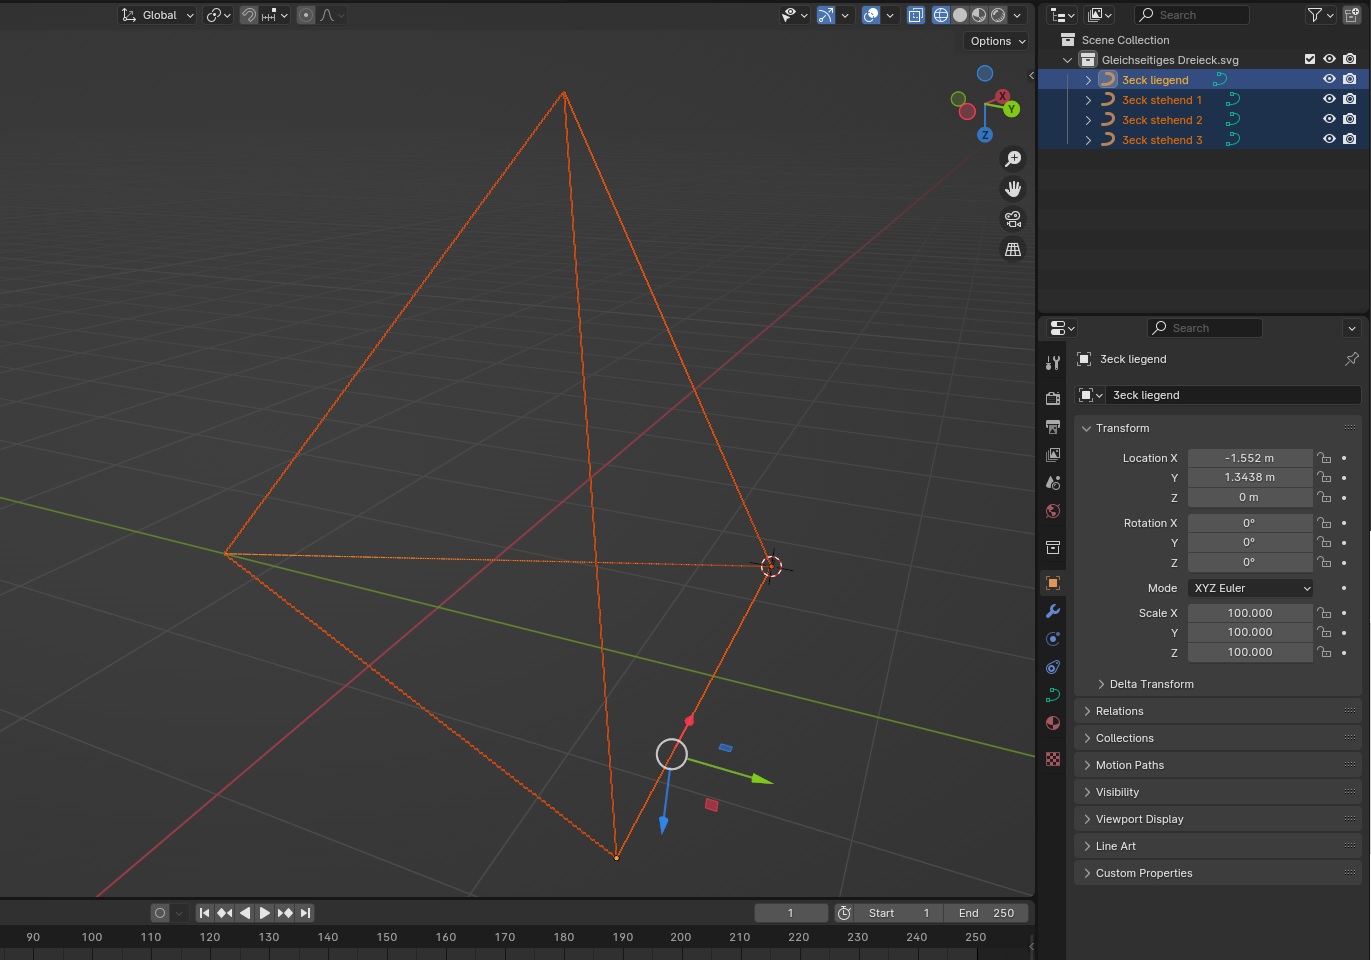The height and width of the screenshot is (960, 1371).
Task: Toggle camera view icon in viewport
Action: (1012, 219)
